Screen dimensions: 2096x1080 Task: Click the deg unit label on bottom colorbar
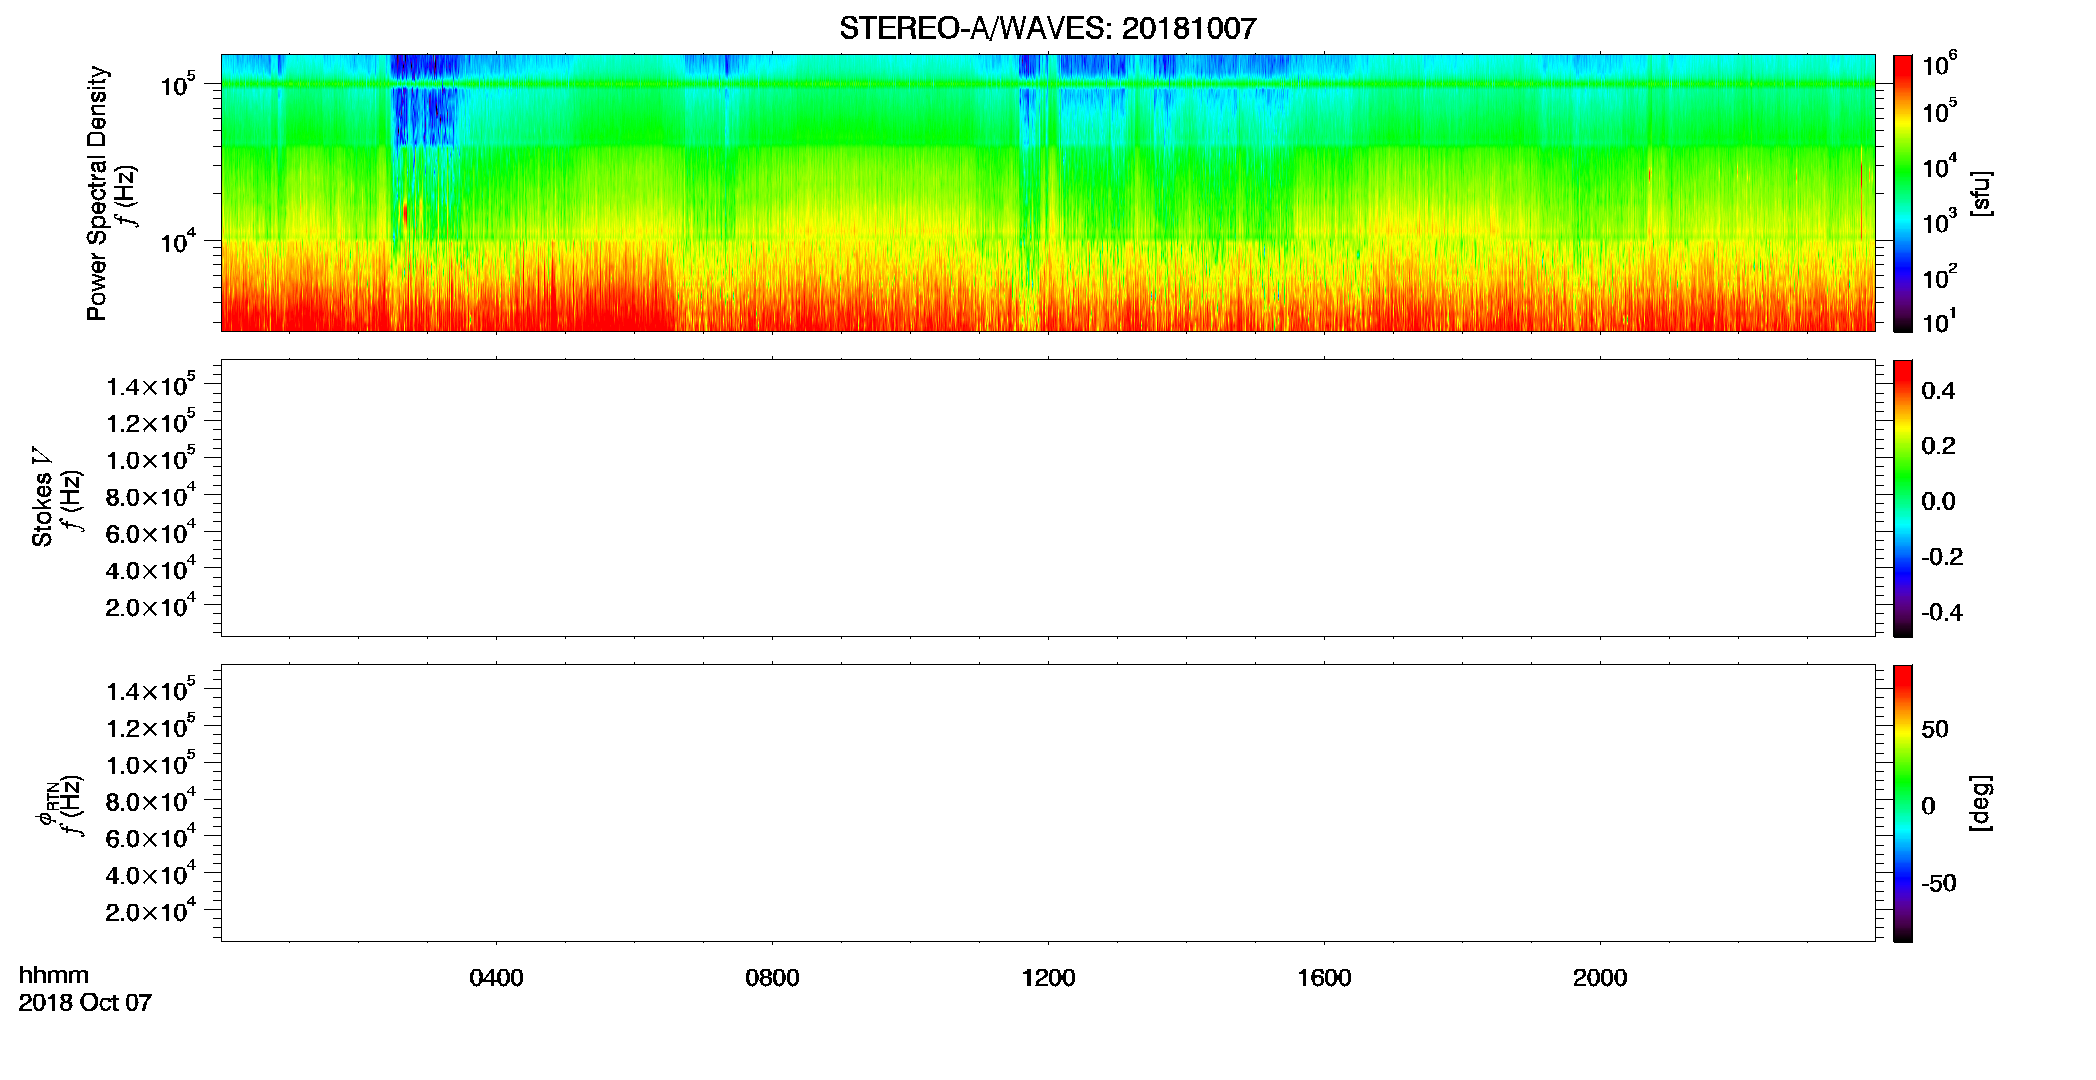point(1980,803)
